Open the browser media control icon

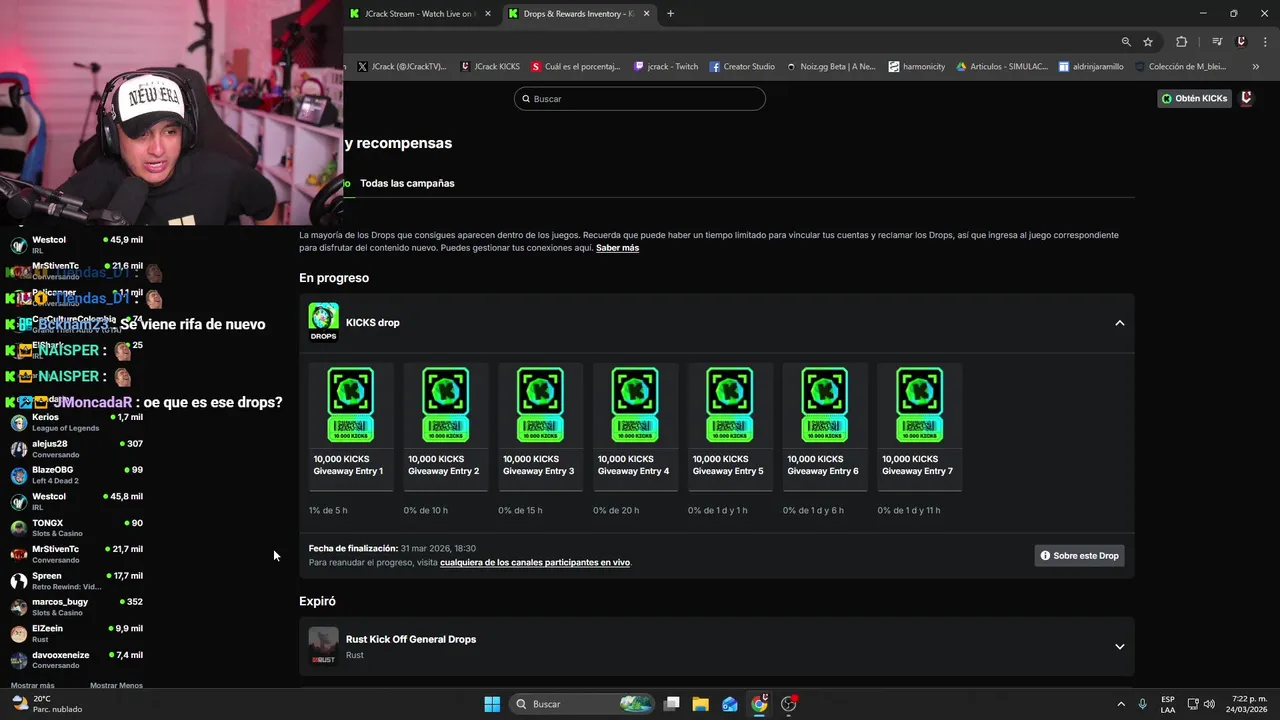tap(1217, 42)
